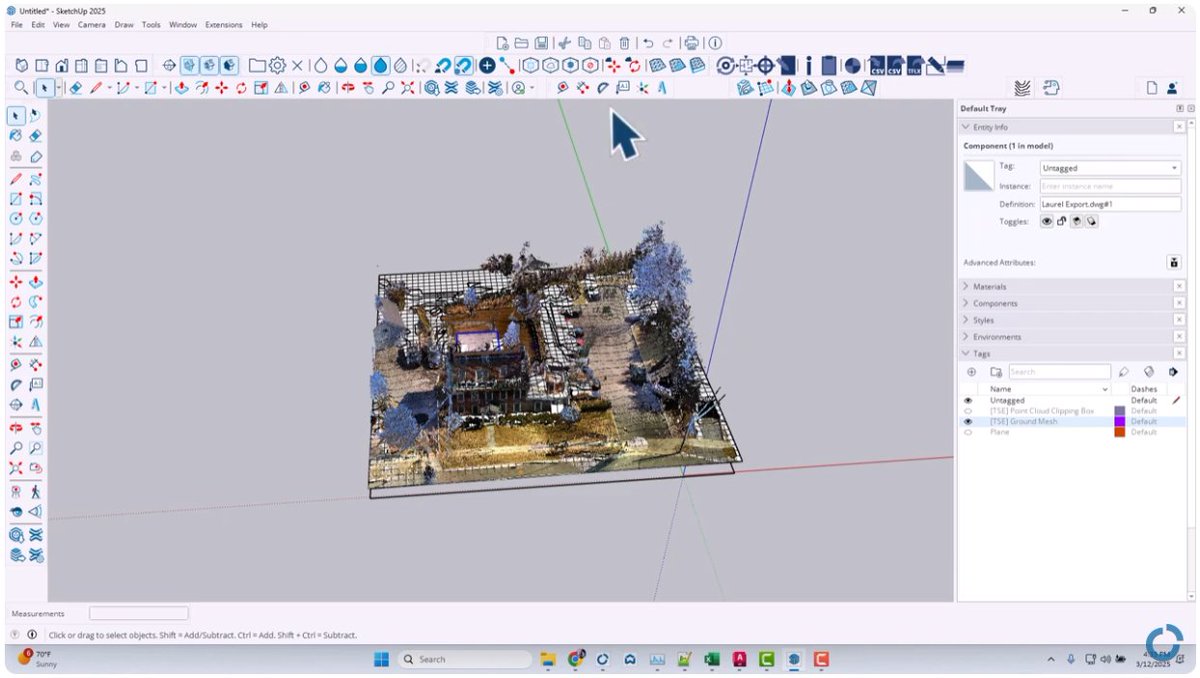Open the Windows Start menu

tap(380, 659)
